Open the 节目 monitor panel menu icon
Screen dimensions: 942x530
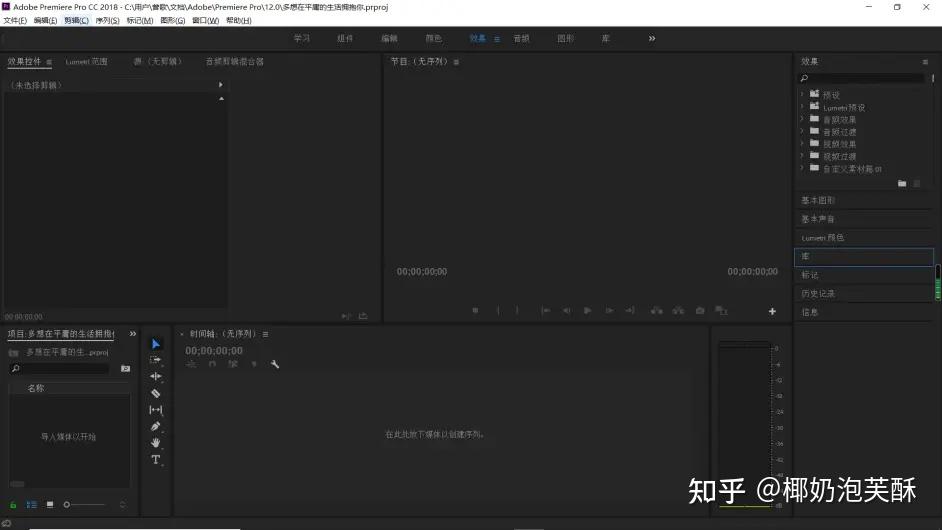click(456, 62)
